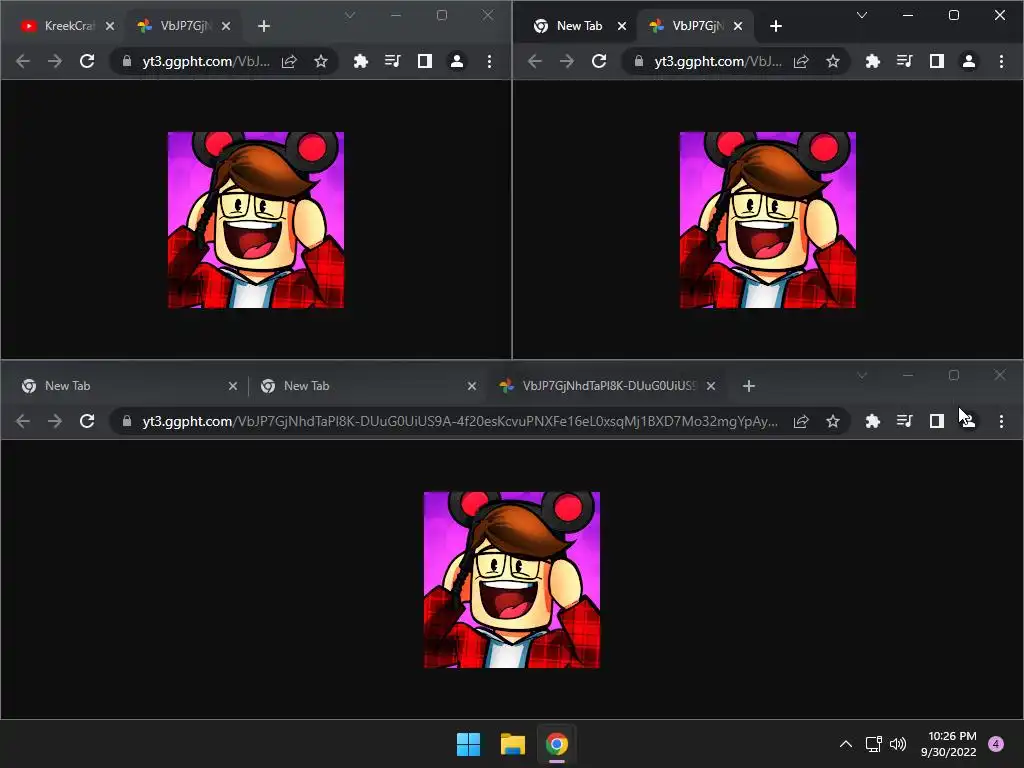This screenshot has width=1024, height=768.
Task: Click forward arrow in bottom Chrome window
Action: pos(55,421)
